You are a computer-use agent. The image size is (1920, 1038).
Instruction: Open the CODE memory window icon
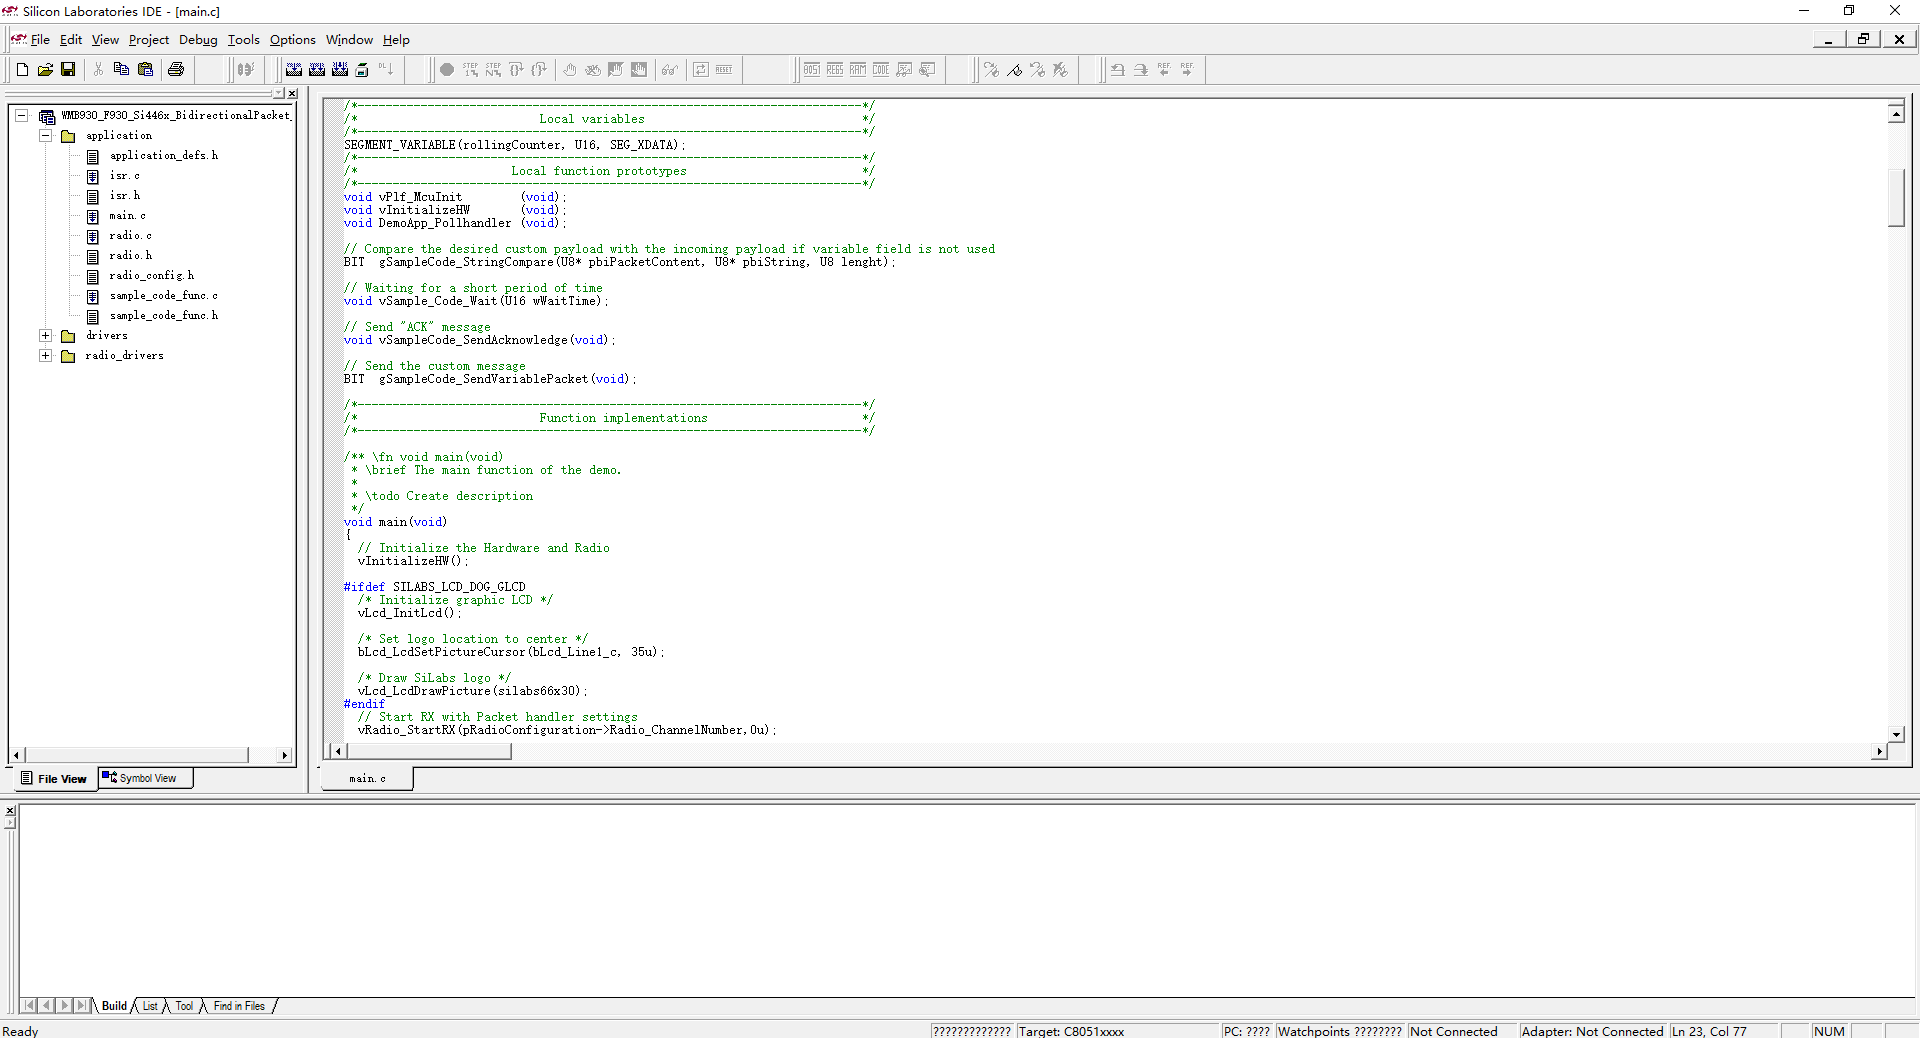pos(881,69)
